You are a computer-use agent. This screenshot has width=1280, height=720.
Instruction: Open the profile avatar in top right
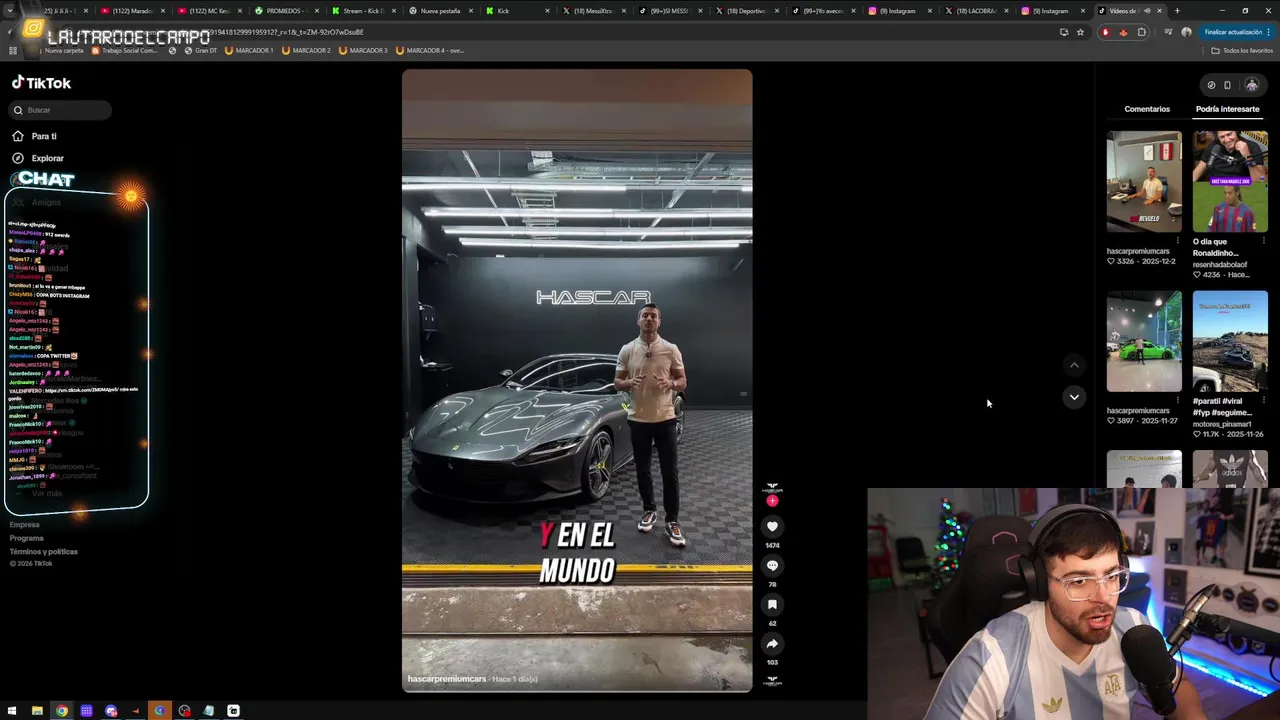point(1251,85)
